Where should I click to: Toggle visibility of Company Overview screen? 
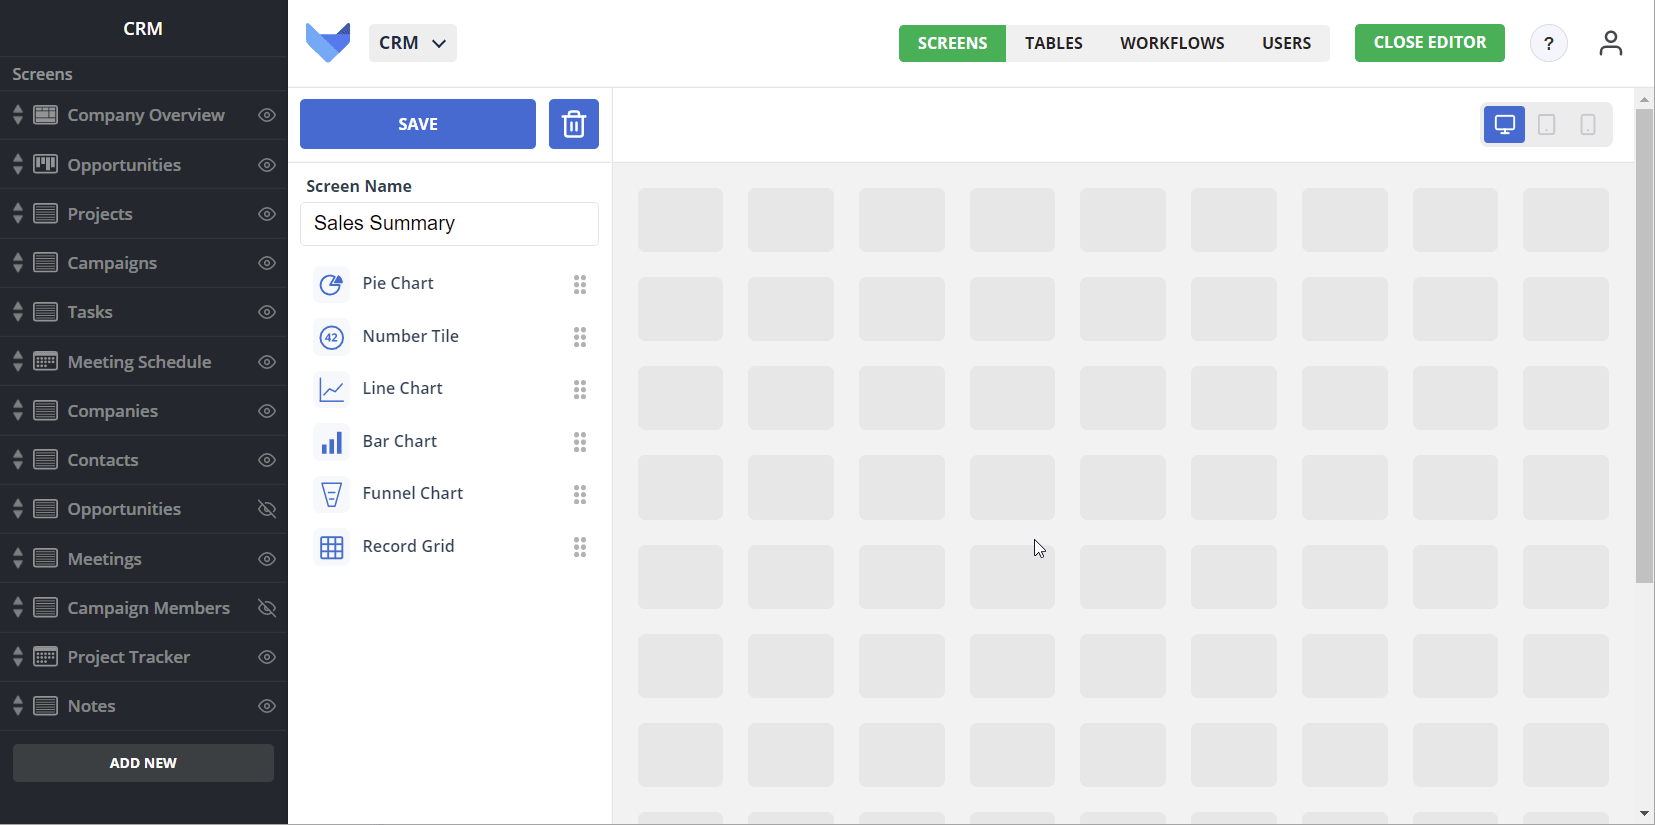coord(267,115)
